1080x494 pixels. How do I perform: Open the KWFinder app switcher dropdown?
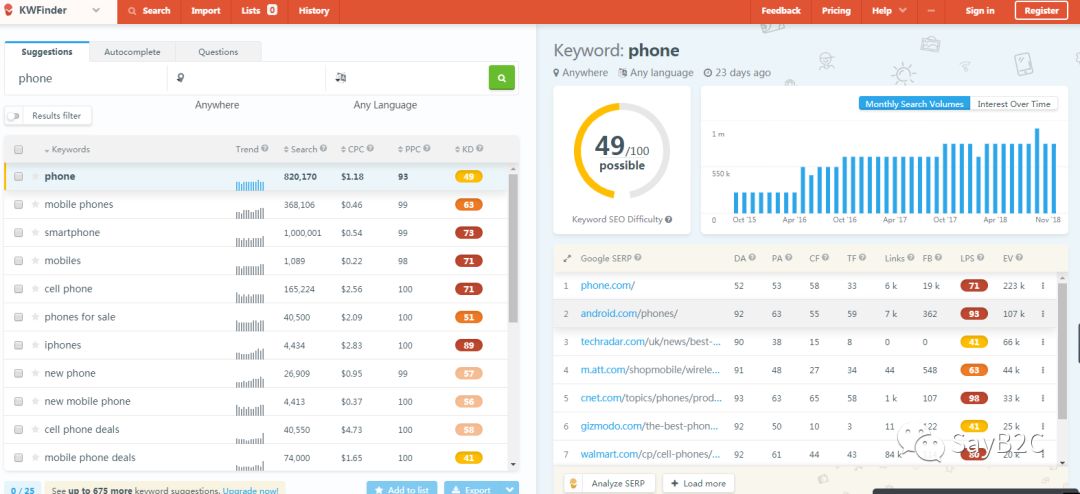tap(96, 10)
